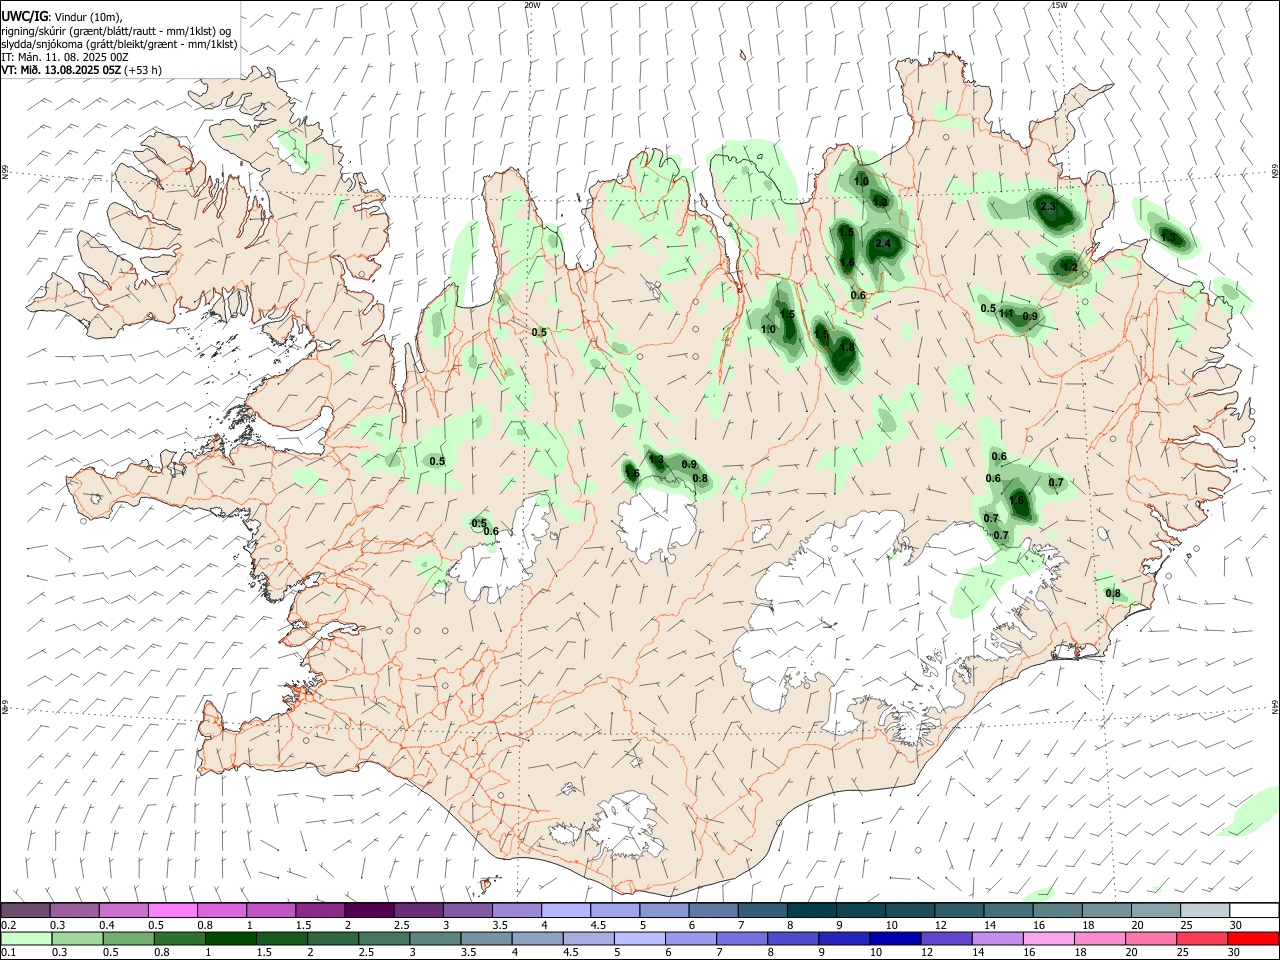Select the bright red 30 swatch in bottom scale

(1253, 938)
